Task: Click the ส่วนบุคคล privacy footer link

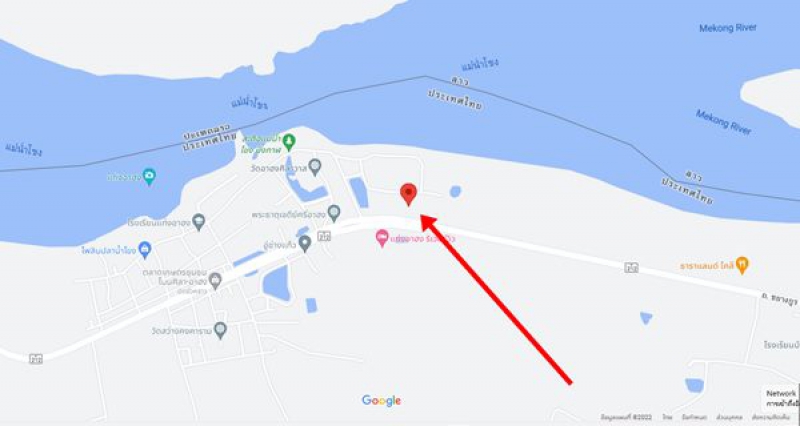Action: (x=728, y=417)
